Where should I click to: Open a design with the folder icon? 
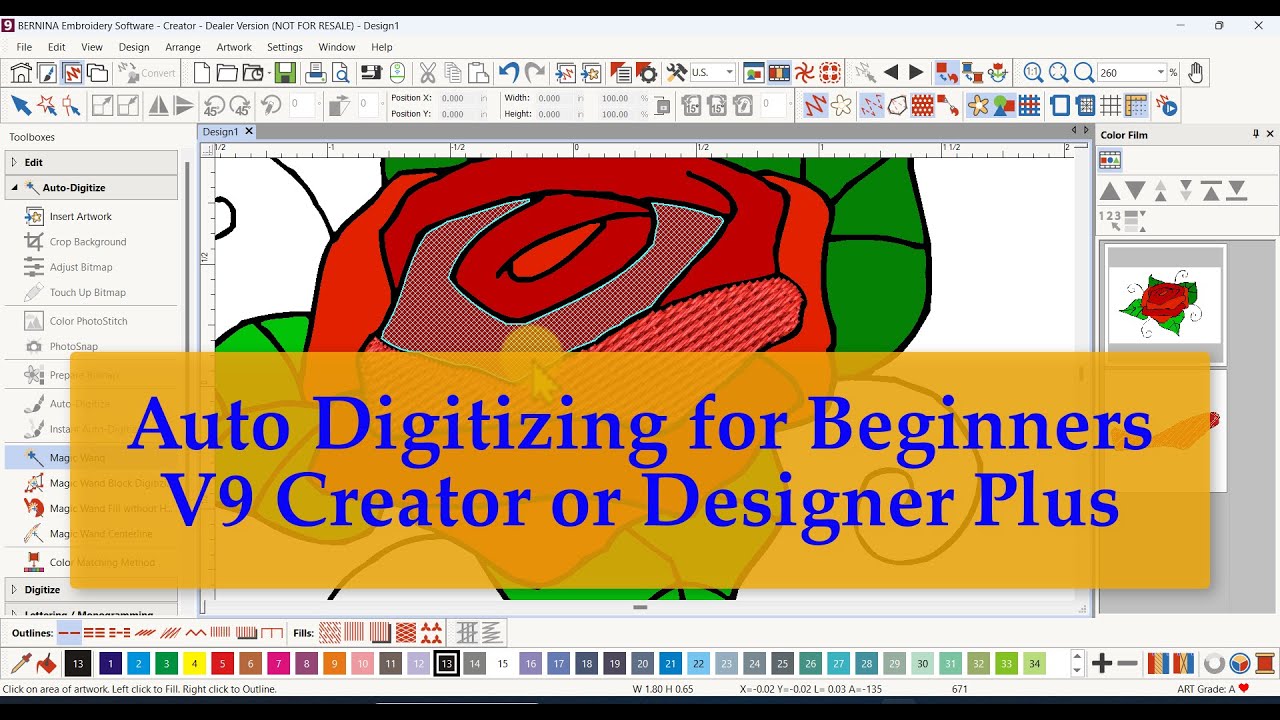pos(227,72)
